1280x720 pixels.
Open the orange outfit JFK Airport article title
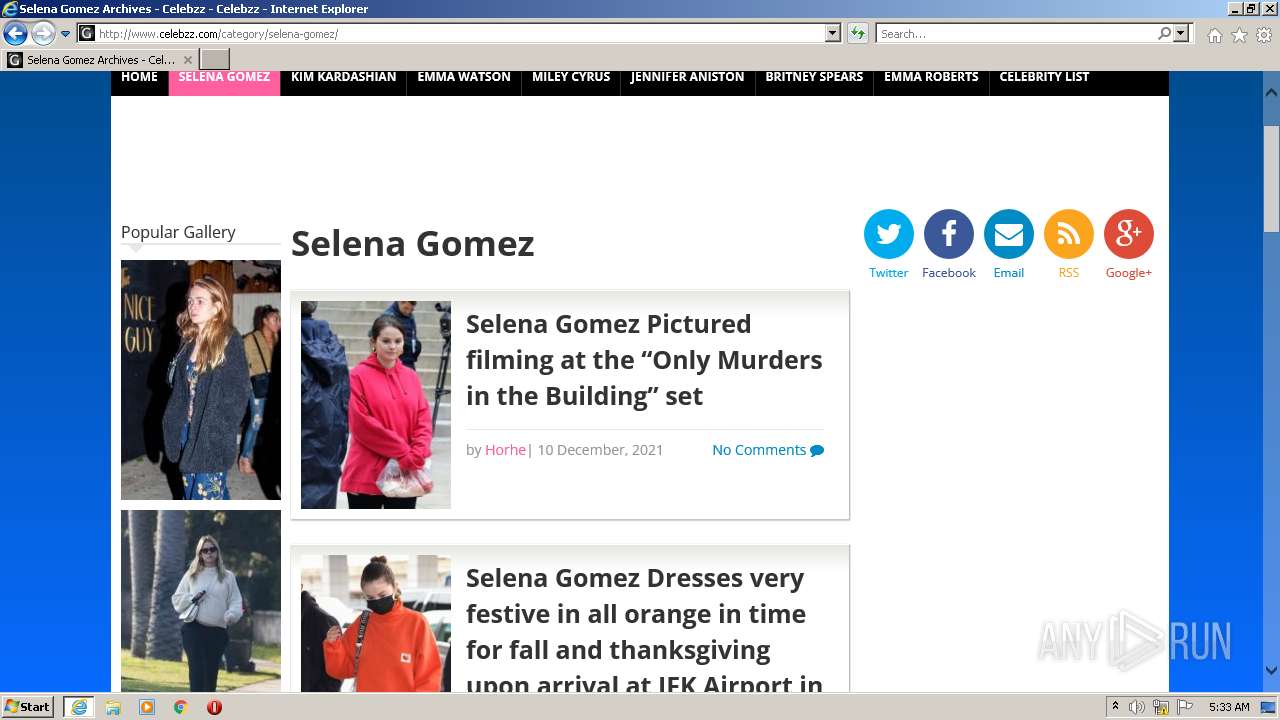[644, 632]
